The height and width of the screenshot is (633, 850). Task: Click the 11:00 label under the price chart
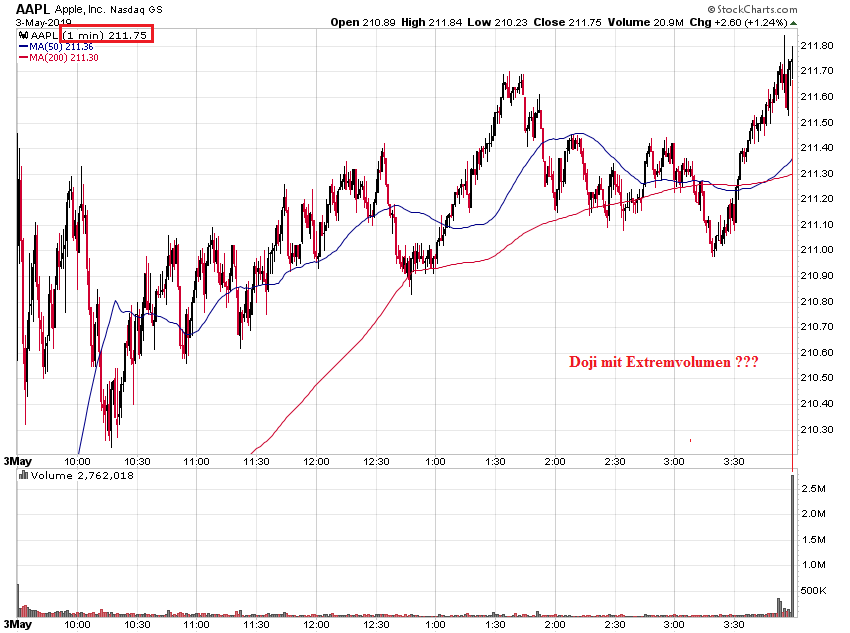196,461
